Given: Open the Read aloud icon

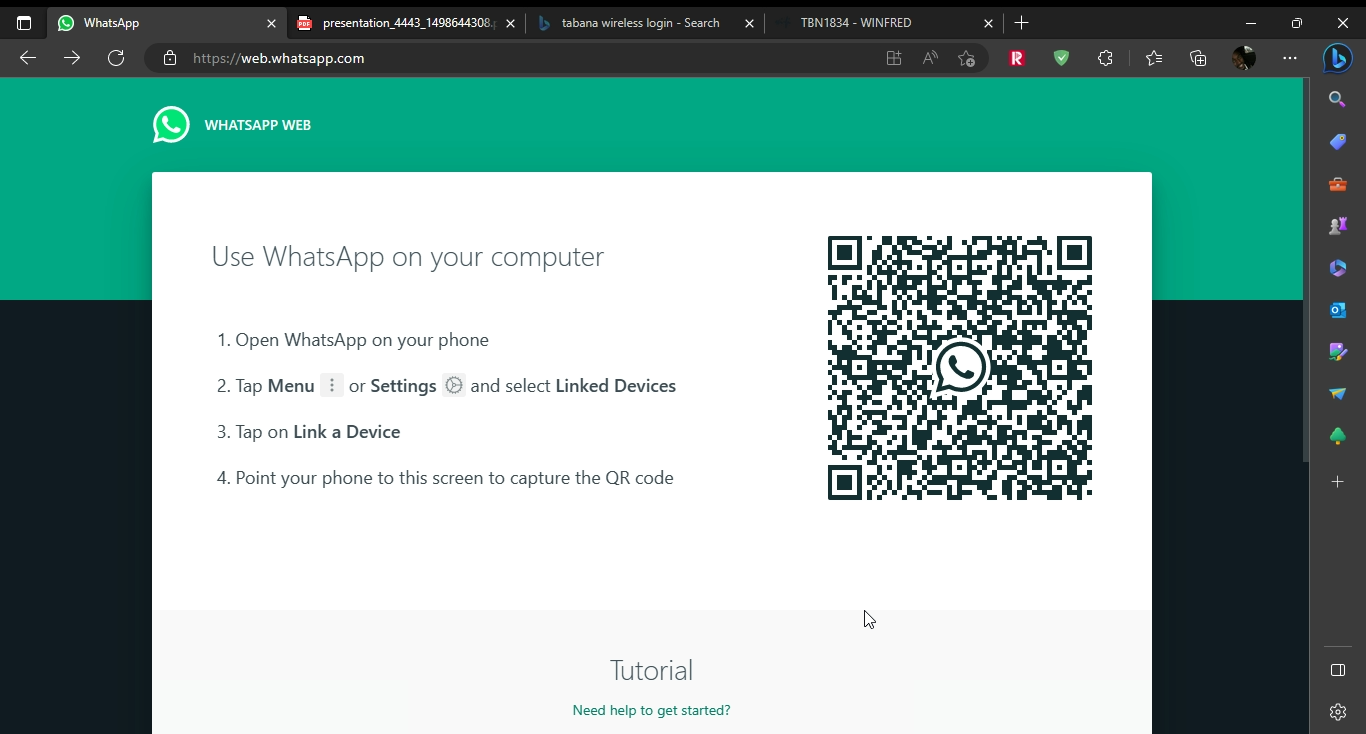Looking at the screenshot, I should tap(930, 58).
